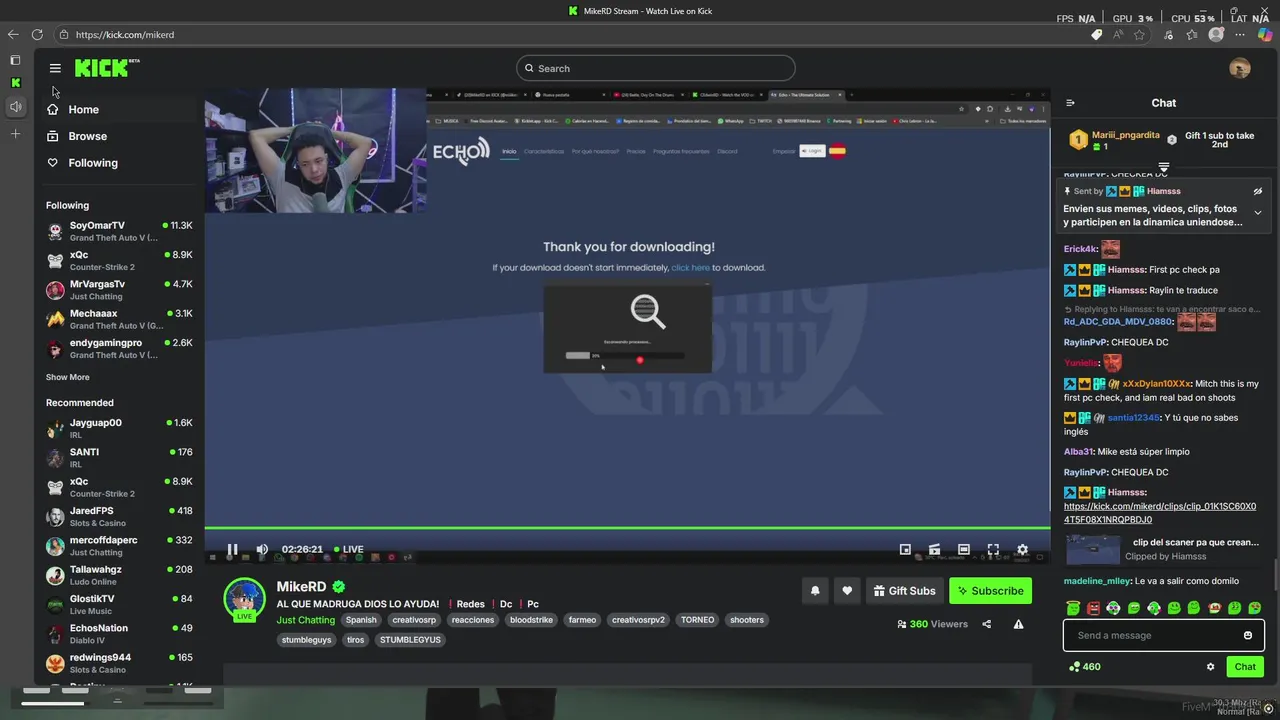Toggle mini player mode
1280x720 pixels.
coord(905,549)
